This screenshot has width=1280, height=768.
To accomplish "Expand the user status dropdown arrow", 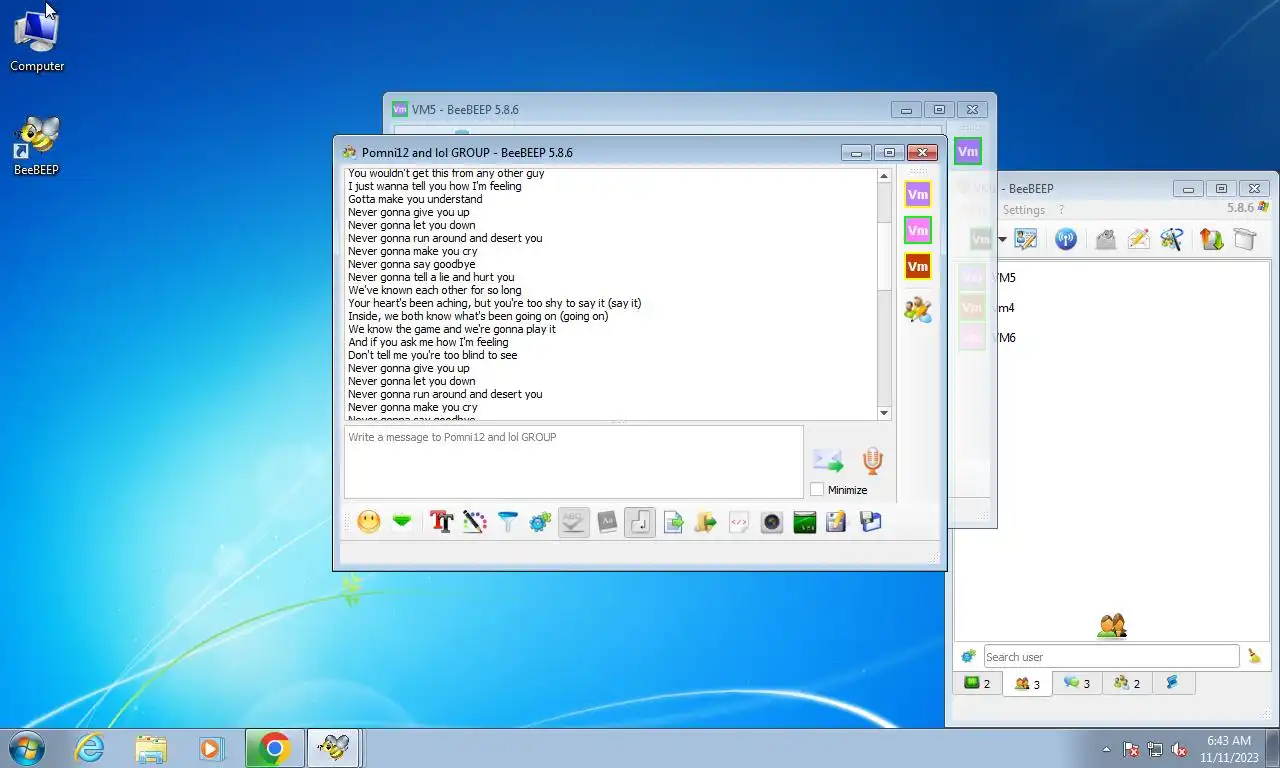I will click(1002, 239).
